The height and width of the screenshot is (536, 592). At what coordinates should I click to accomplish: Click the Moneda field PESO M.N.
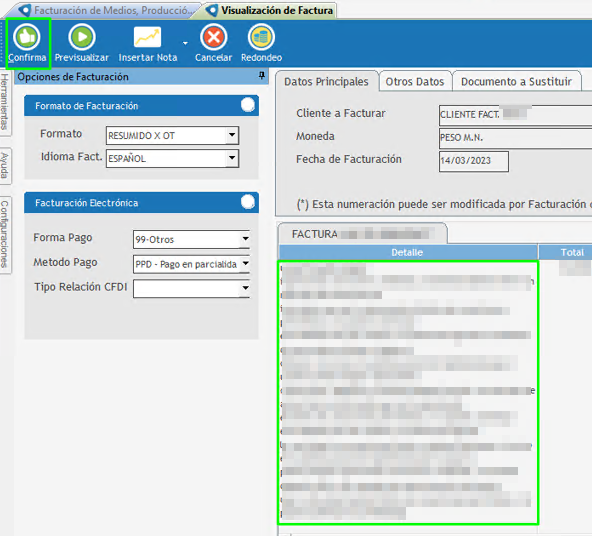point(515,138)
